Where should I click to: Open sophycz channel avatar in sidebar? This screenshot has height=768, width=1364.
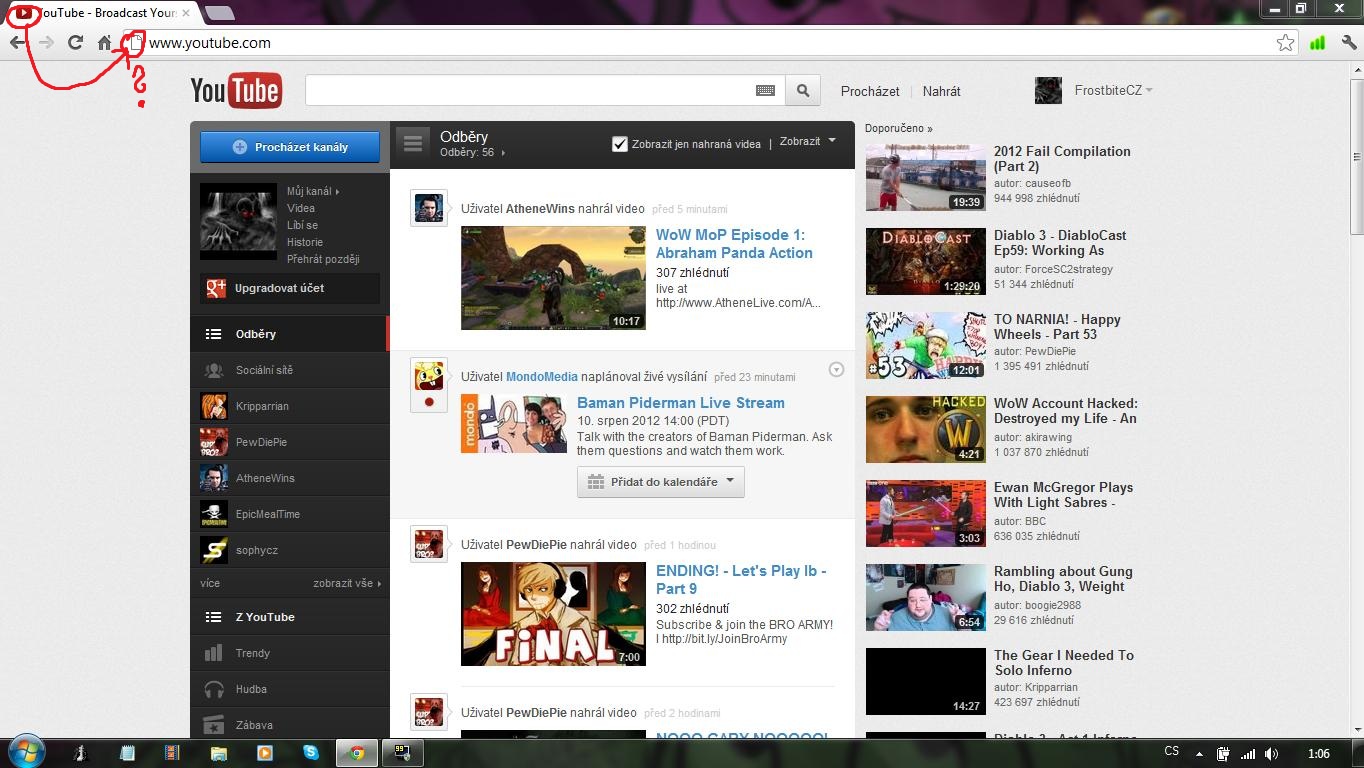click(x=214, y=550)
